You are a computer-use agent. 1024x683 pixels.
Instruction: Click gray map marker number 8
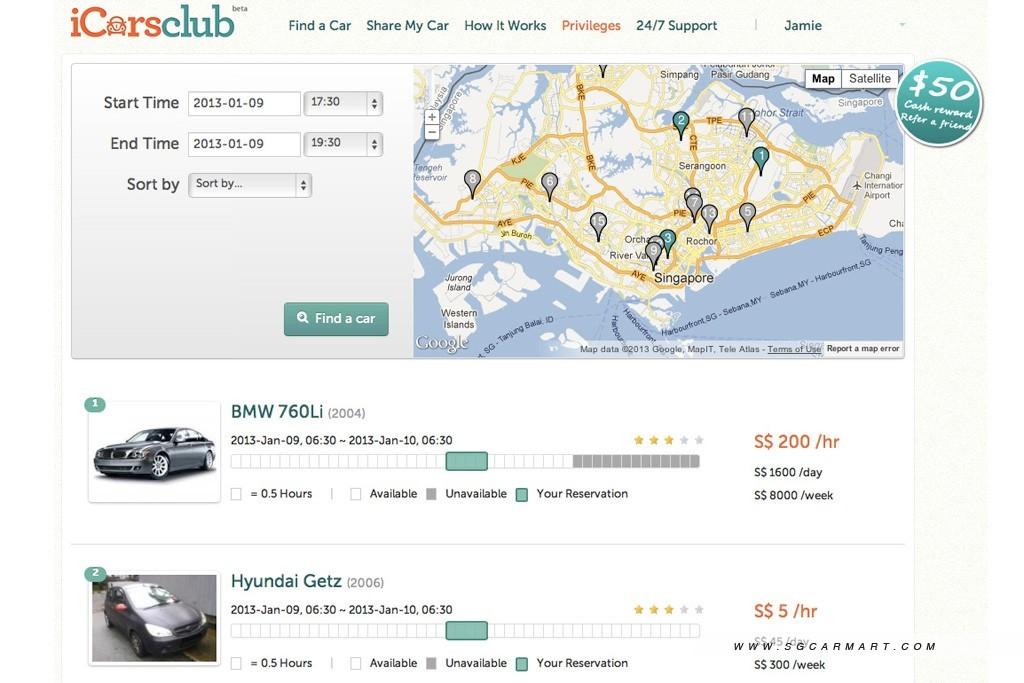pyautogui.click(x=472, y=181)
